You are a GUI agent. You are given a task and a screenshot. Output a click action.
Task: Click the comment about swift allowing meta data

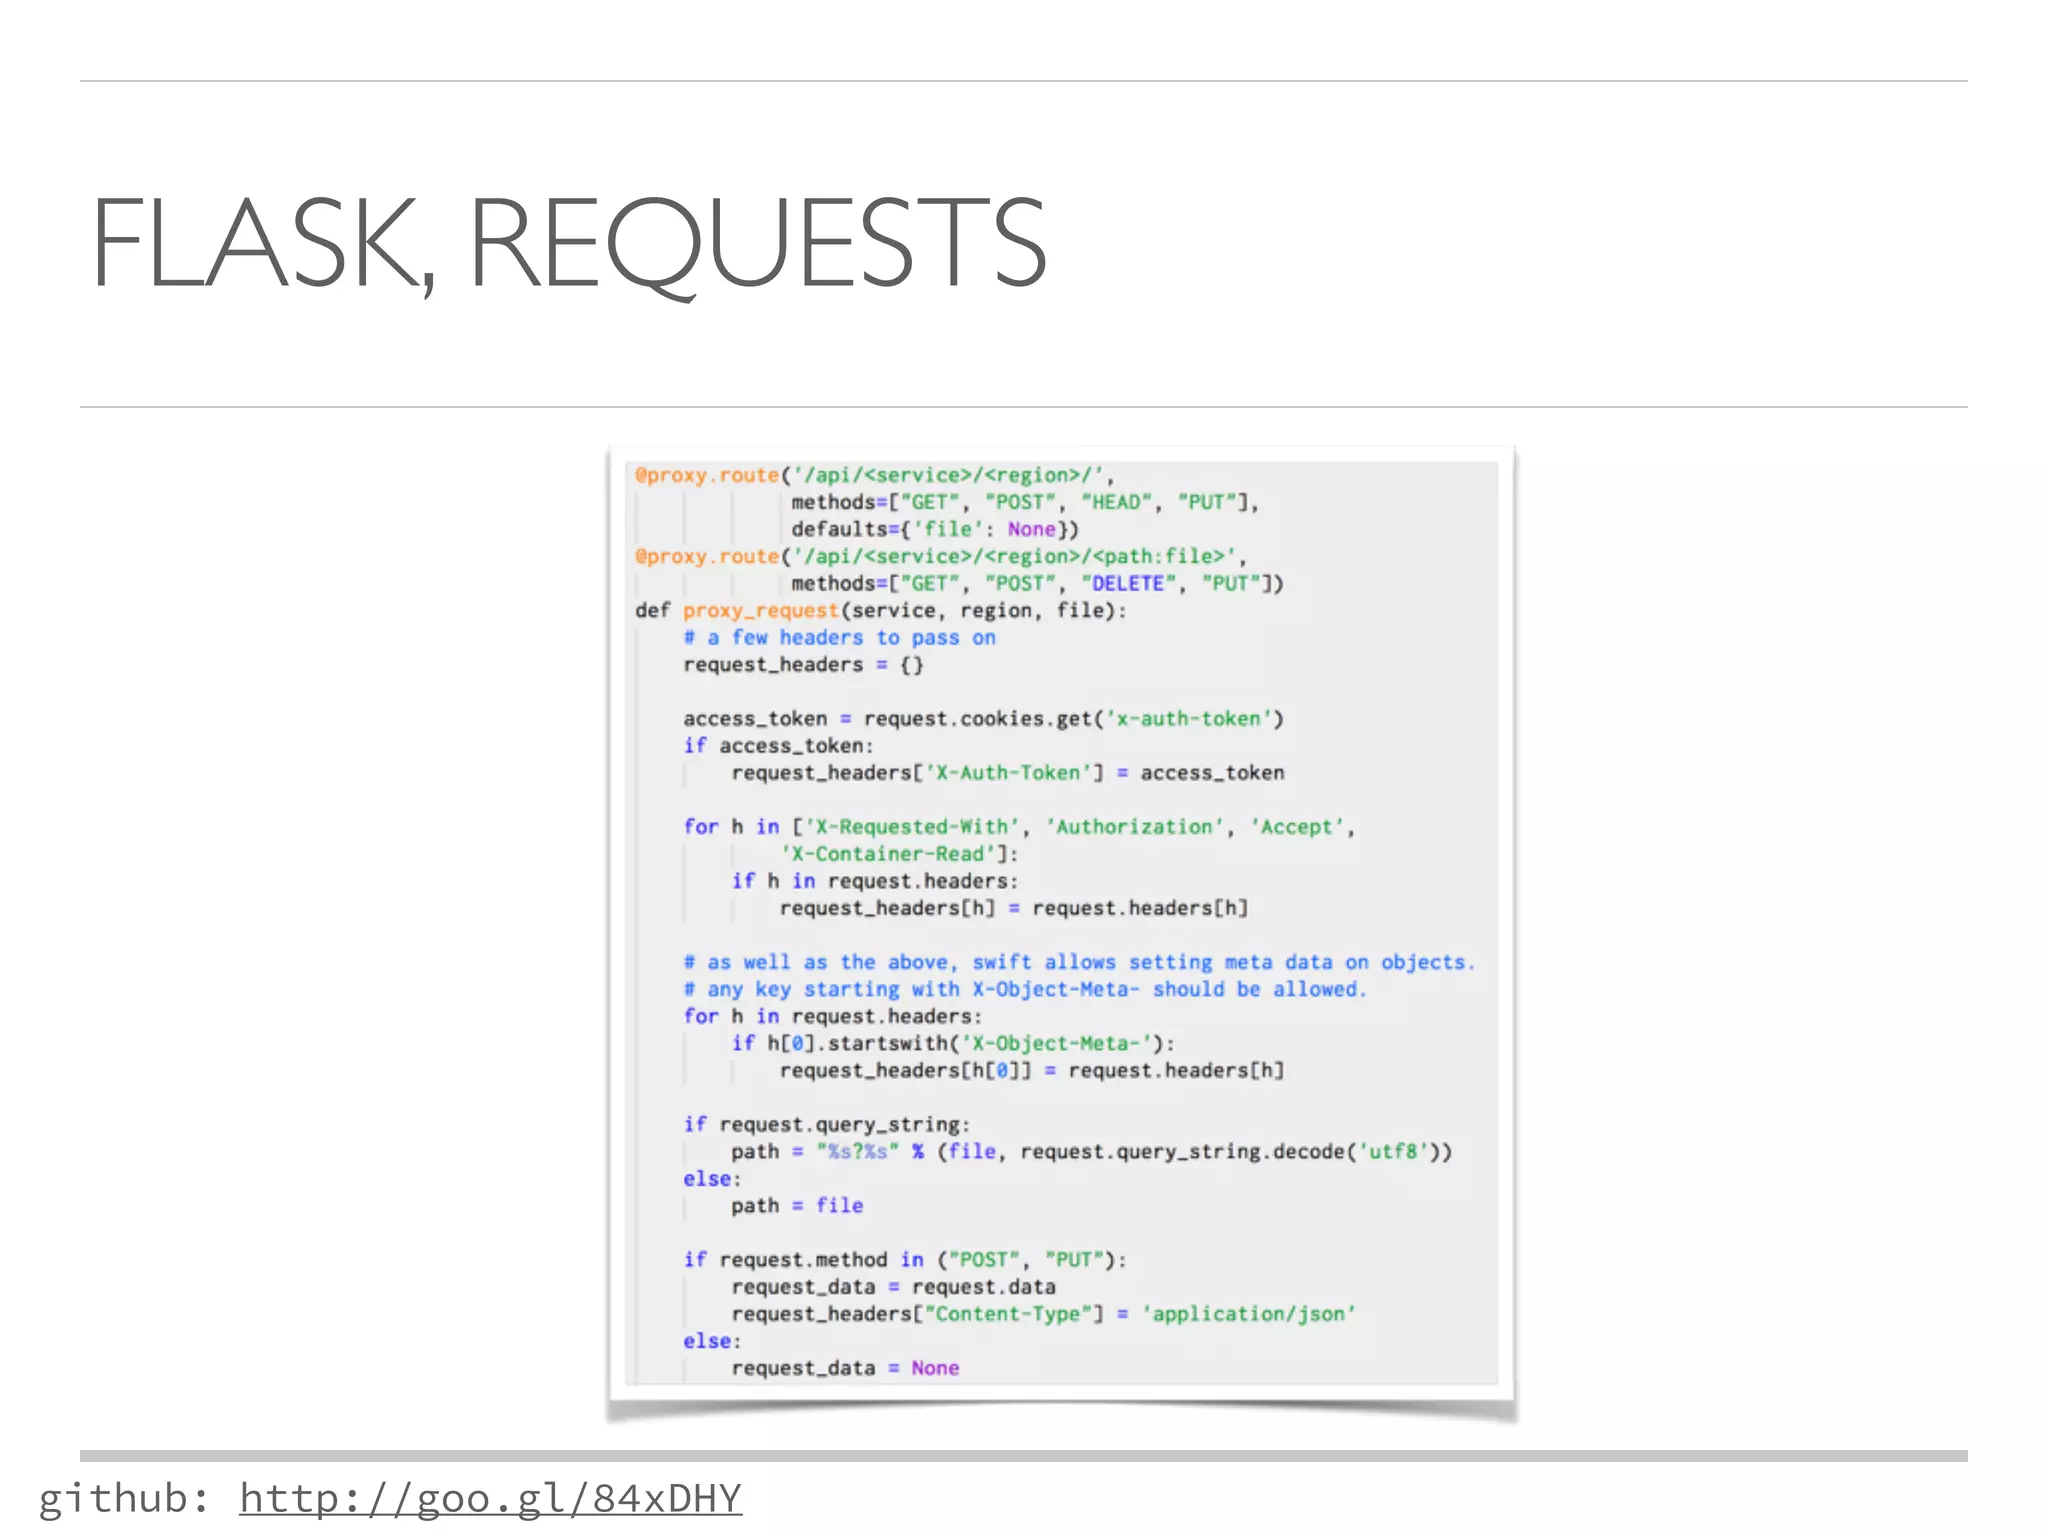click(1079, 962)
